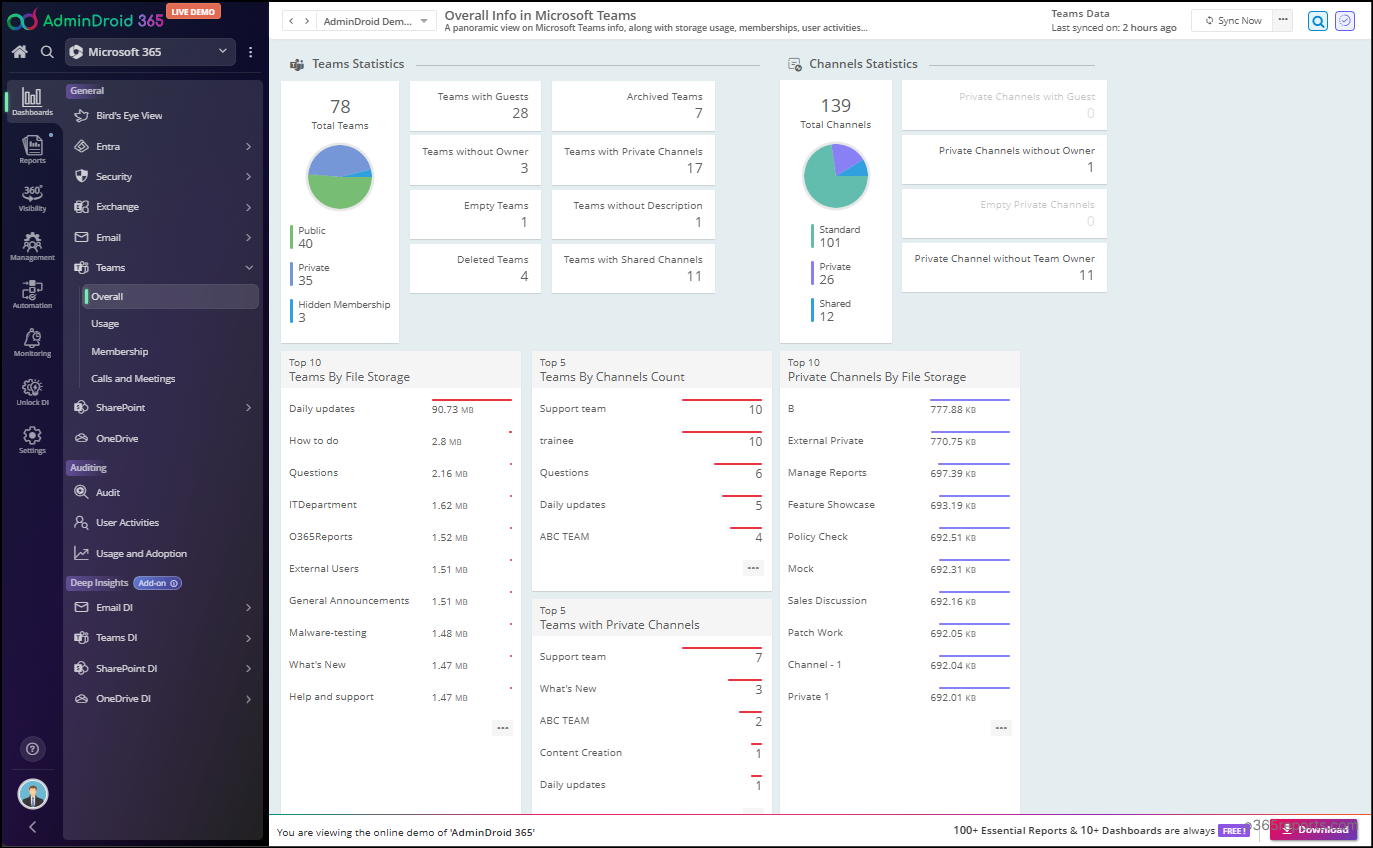Go to the Home icon
Viewport: 1373px width, 848px height.
point(19,52)
